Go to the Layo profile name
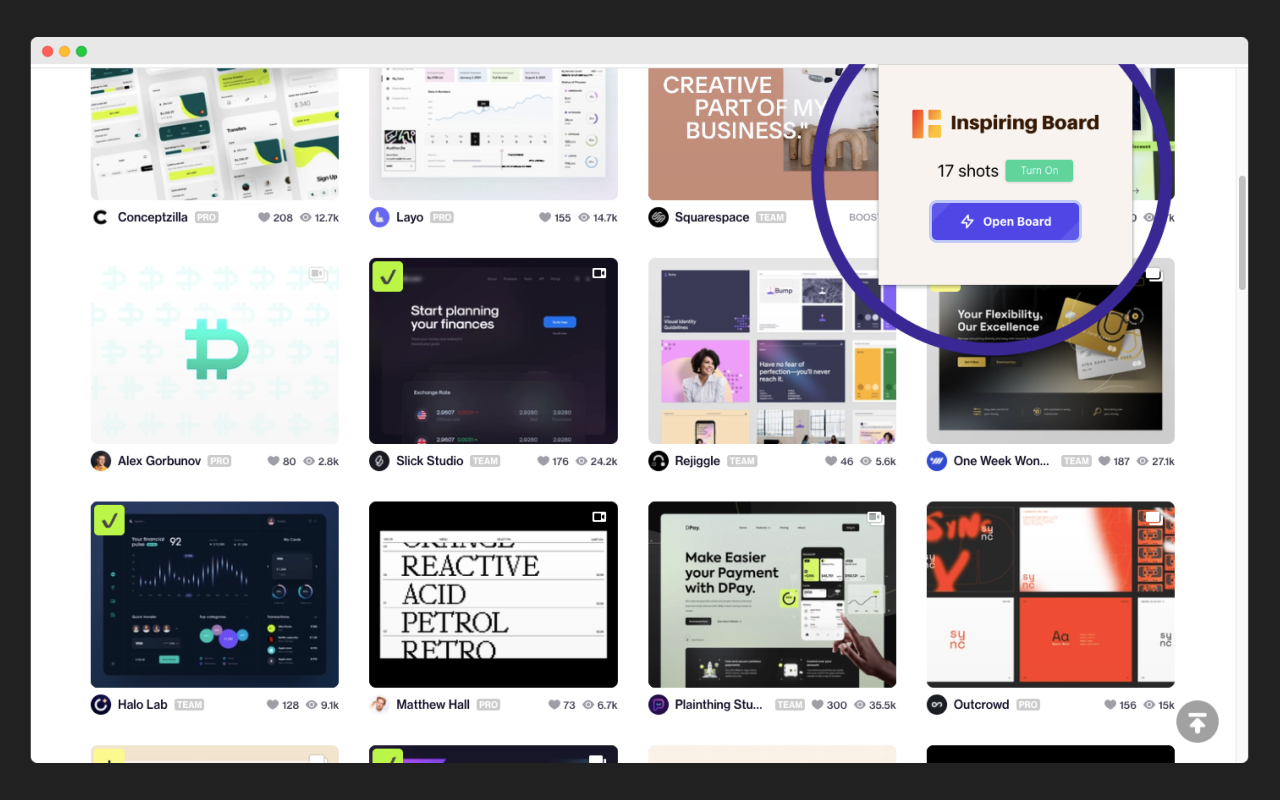 coord(410,217)
